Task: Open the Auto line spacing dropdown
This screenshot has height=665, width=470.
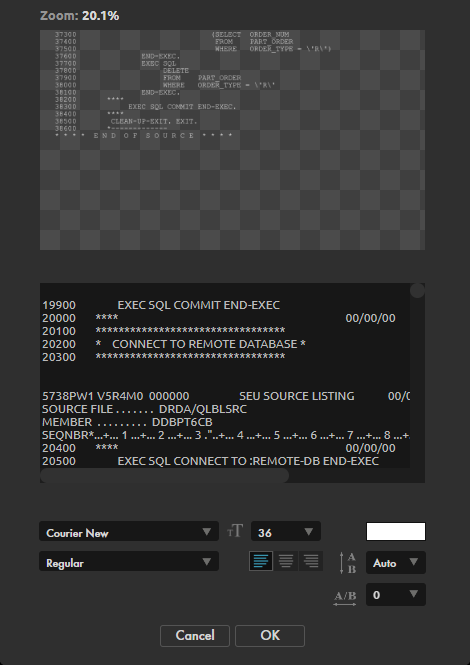Action: 396,562
